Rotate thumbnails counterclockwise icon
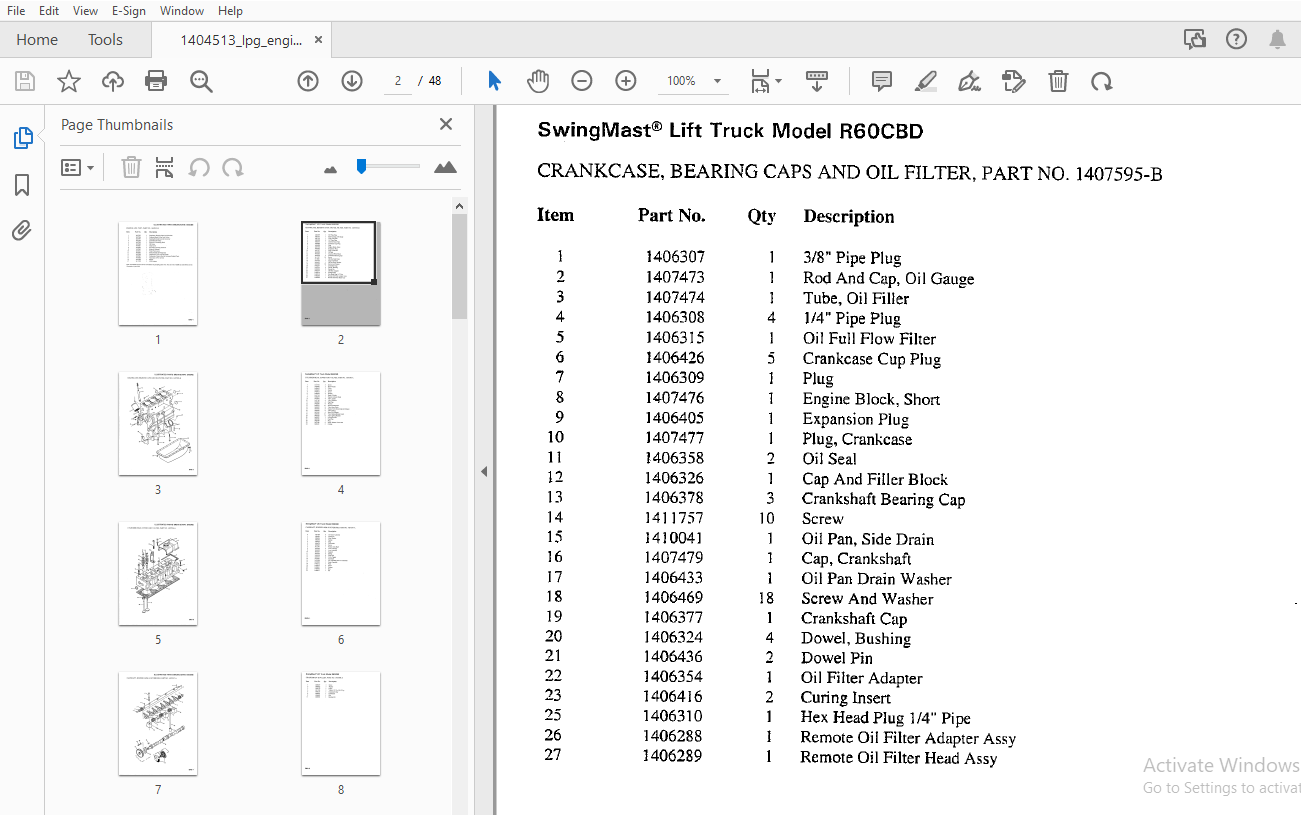The width and height of the screenshot is (1301, 815). (x=199, y=168)
